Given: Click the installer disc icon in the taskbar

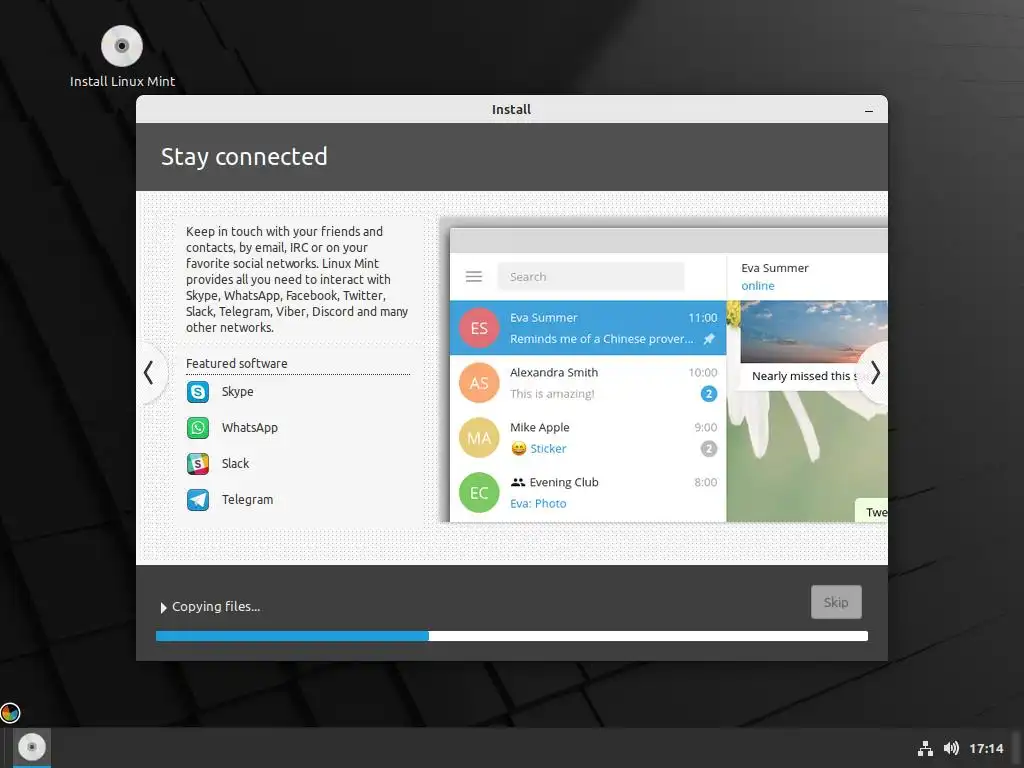Looking at the screenshot, I should pyautogui.click(x=31, y=747).
